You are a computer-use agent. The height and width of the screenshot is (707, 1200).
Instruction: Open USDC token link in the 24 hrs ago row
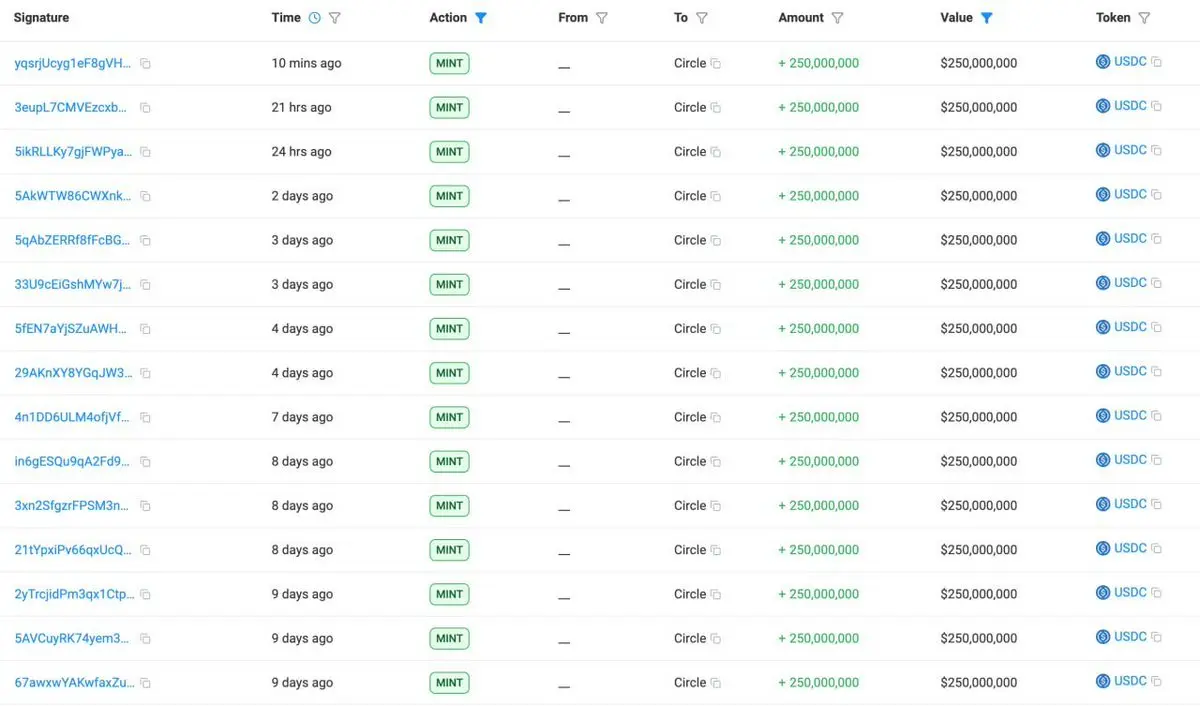pyautogui.click(x=1130, y=150)
